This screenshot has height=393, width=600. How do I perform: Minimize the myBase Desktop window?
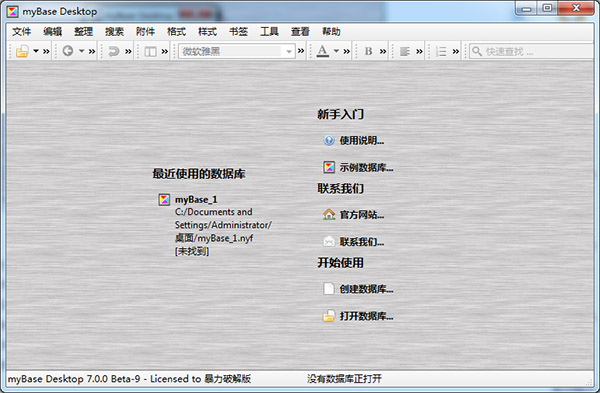click(527, 8)
